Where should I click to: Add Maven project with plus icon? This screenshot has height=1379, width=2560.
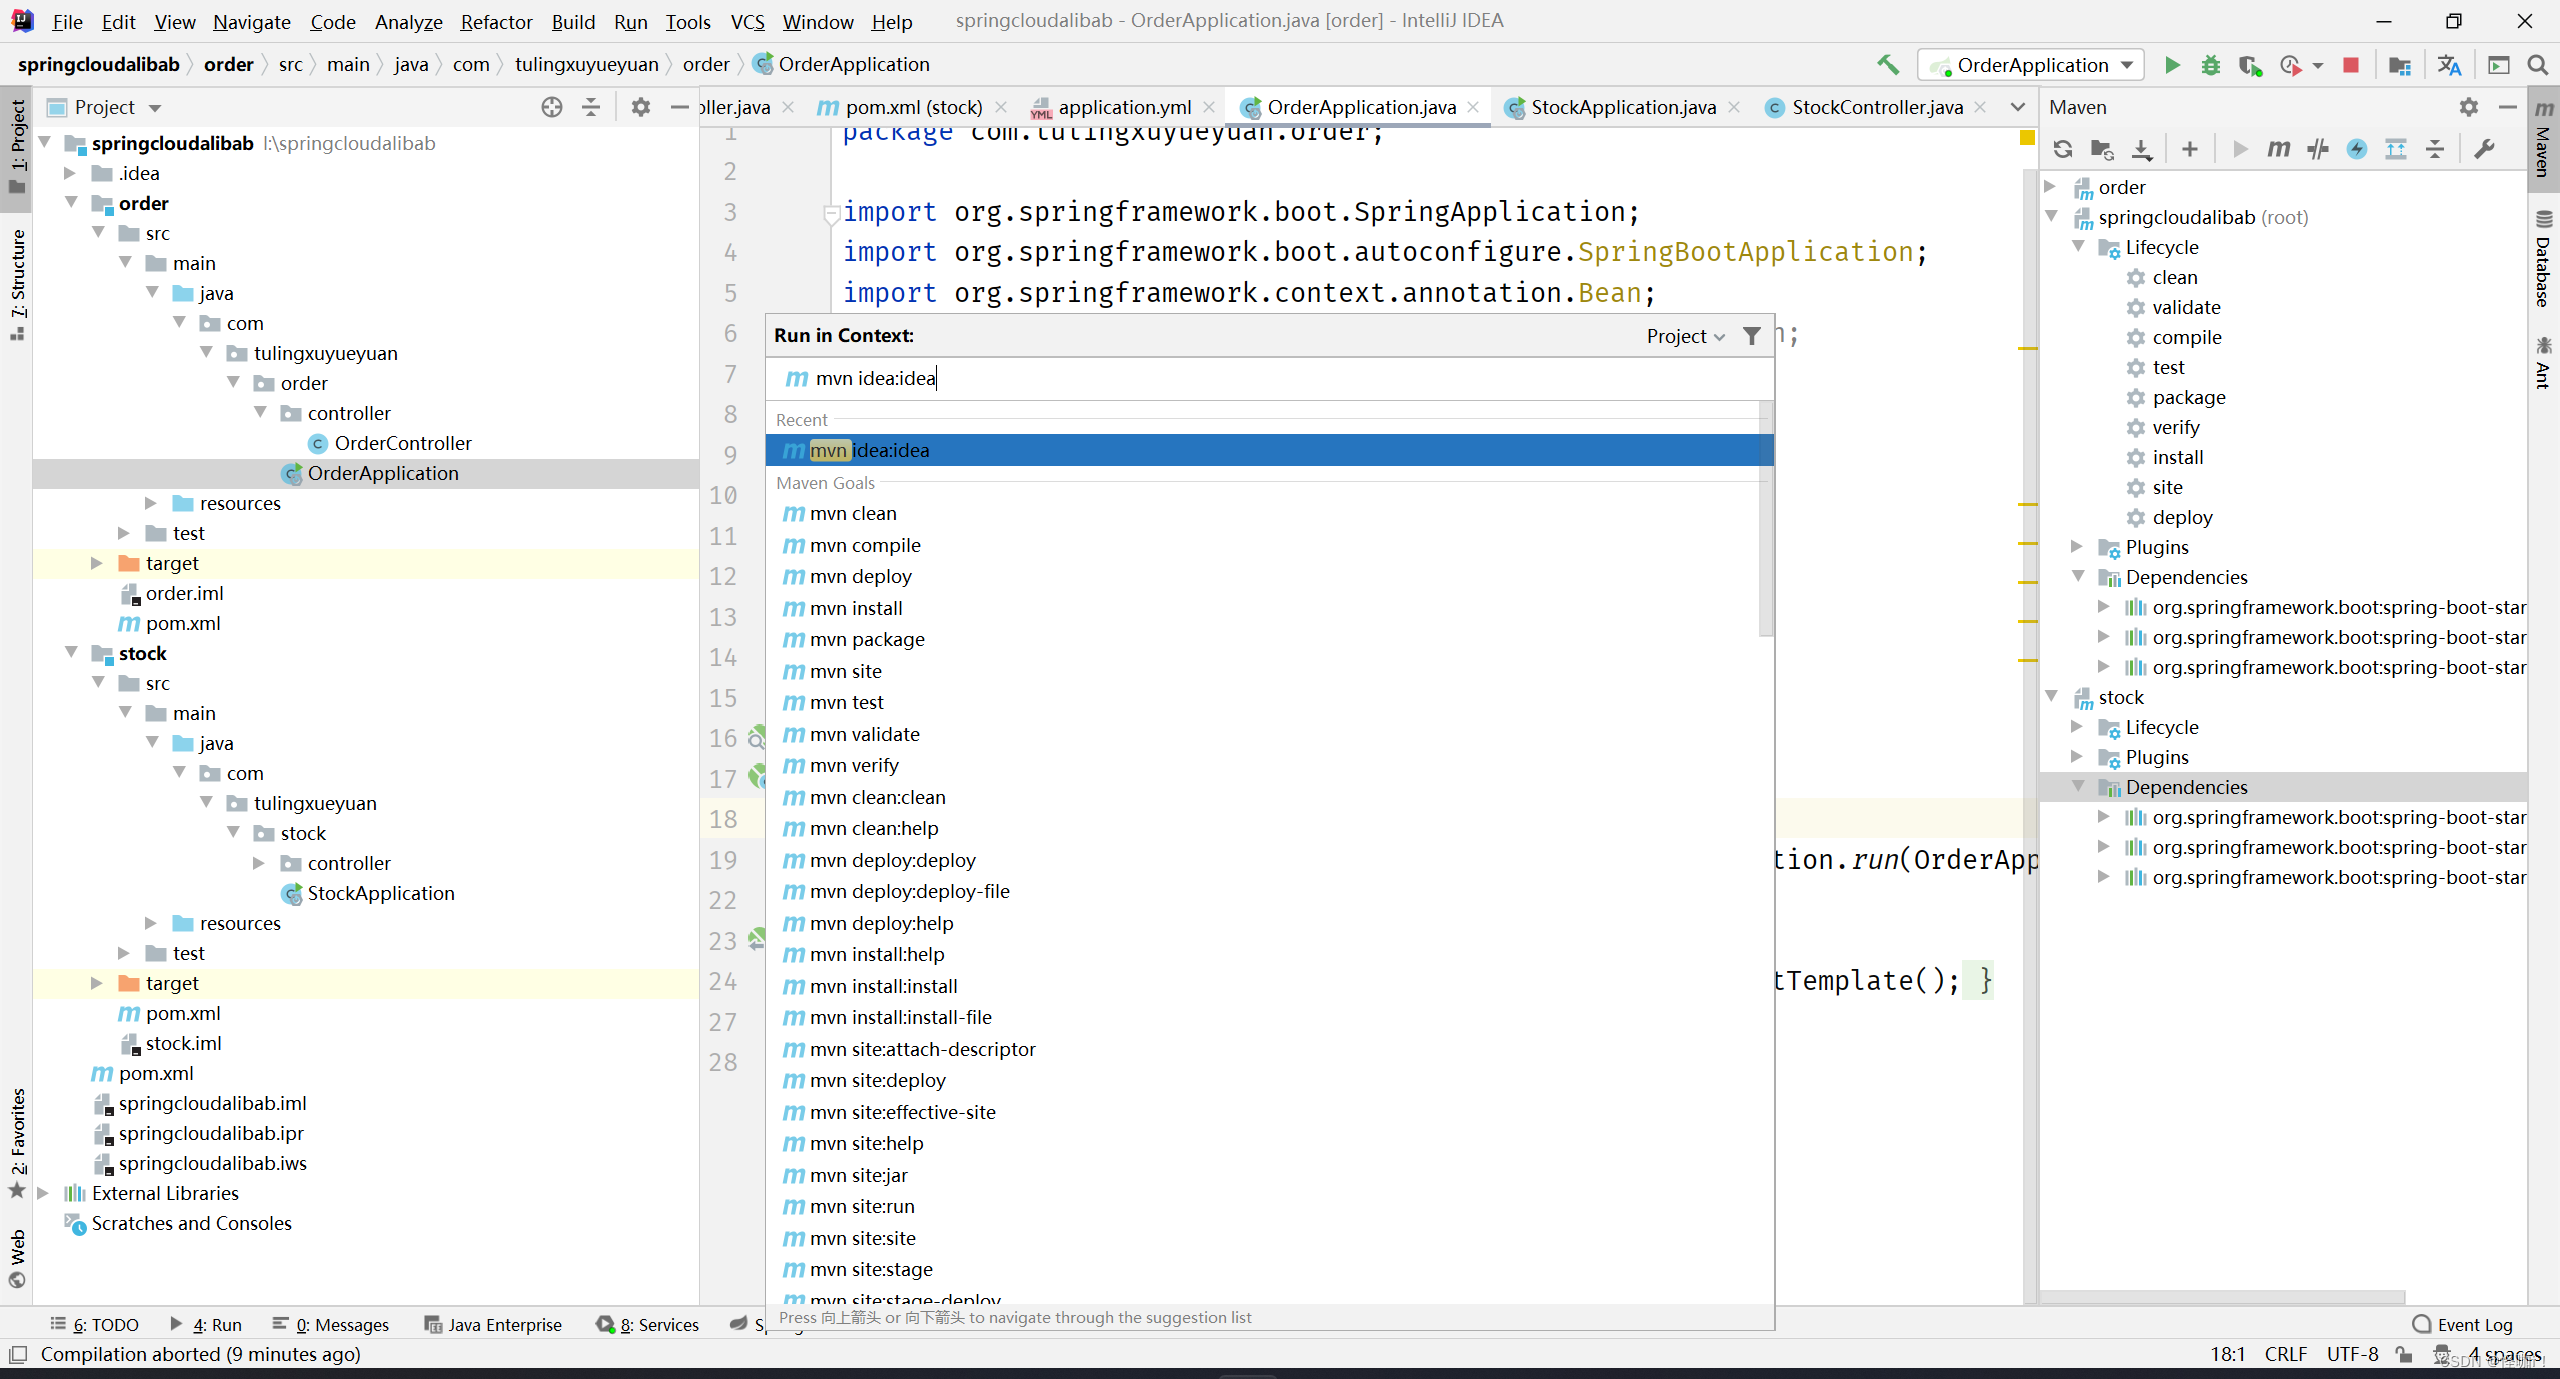pos(2190,149)
